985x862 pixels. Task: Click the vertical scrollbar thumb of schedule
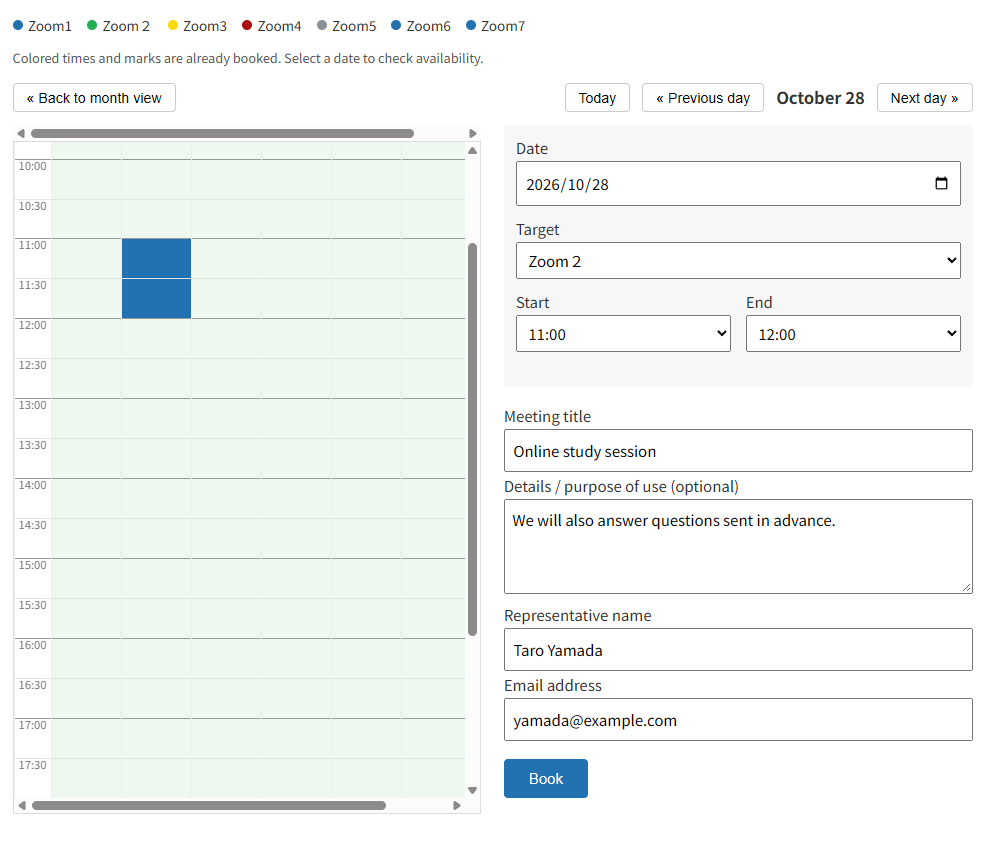click(472, 440)
